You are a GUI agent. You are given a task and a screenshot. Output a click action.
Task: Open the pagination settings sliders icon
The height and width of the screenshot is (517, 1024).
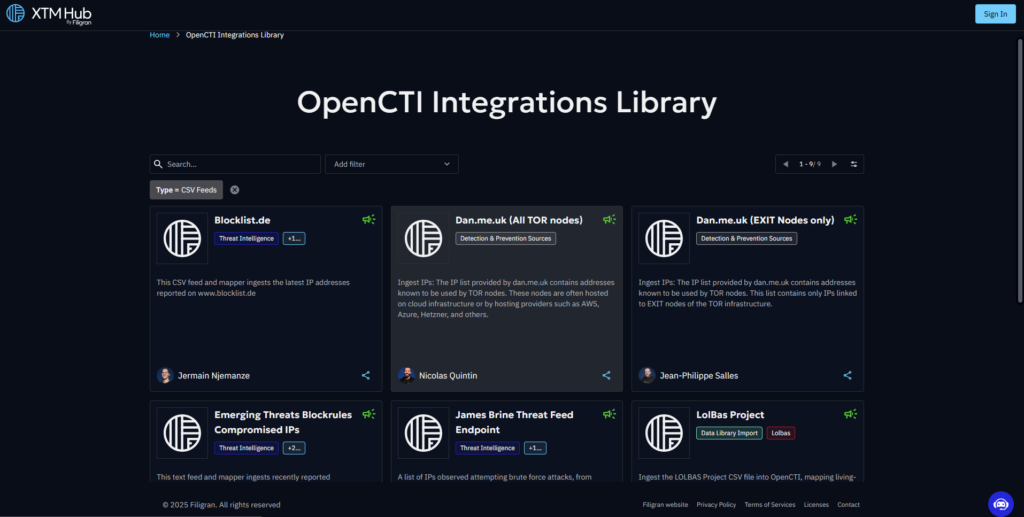coord(854,164)
